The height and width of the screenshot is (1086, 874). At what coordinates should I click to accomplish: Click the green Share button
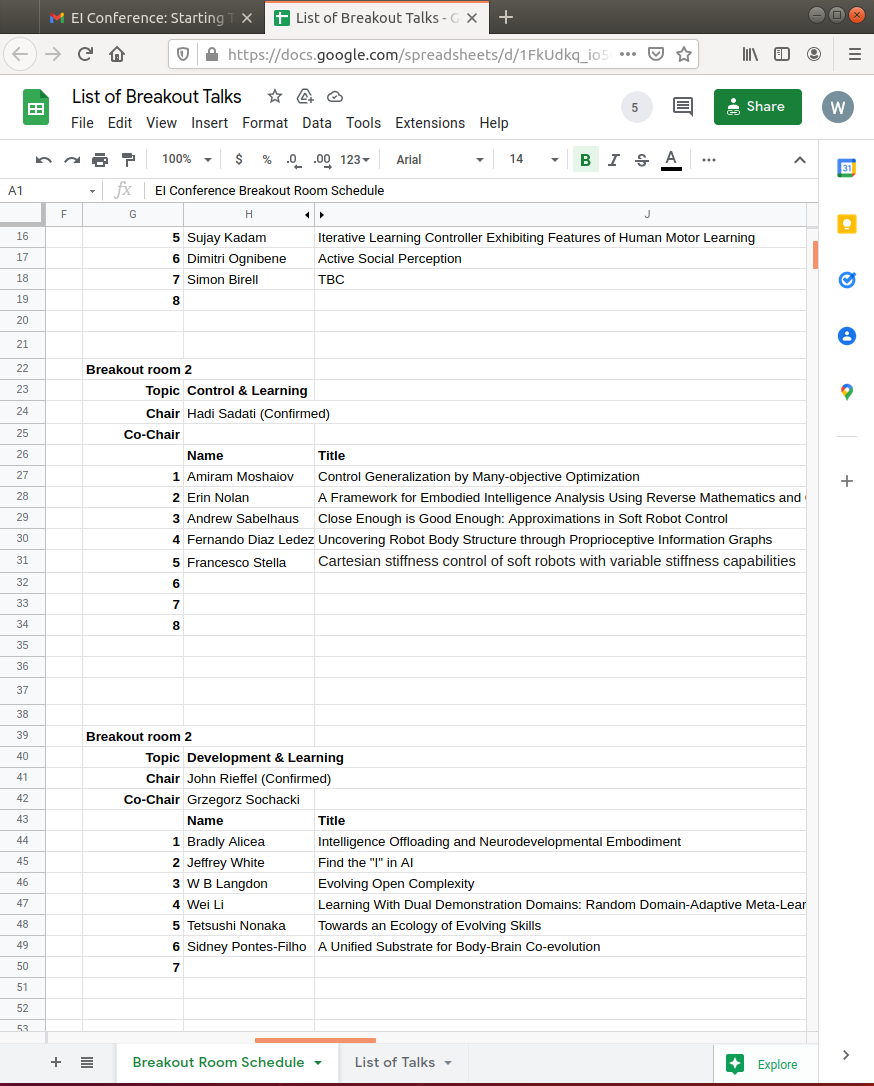click(x=757, y=107)
